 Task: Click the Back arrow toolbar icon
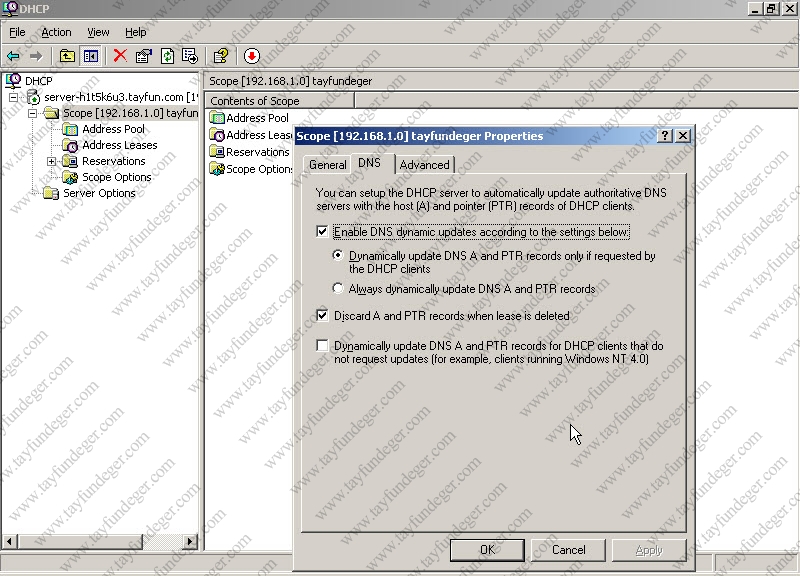click(13, 56)
